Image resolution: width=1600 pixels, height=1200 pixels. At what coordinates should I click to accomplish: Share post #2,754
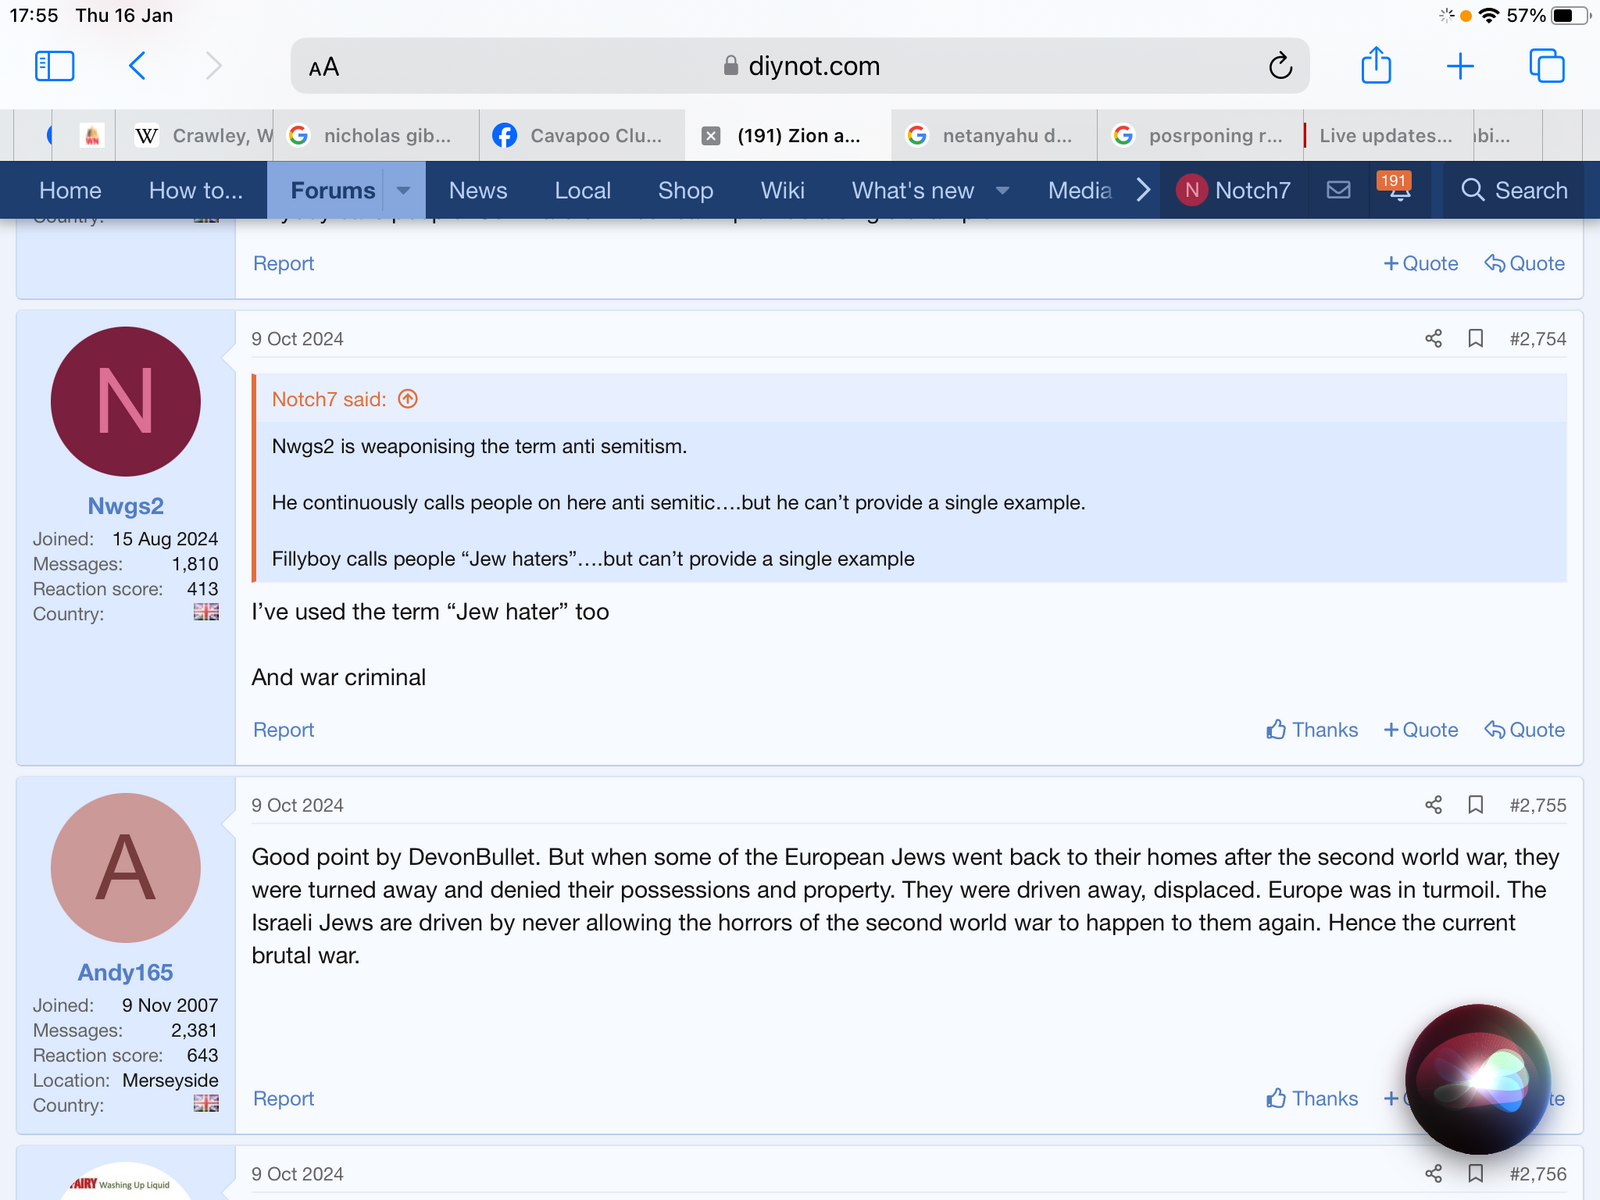(x=1433, y=339)
